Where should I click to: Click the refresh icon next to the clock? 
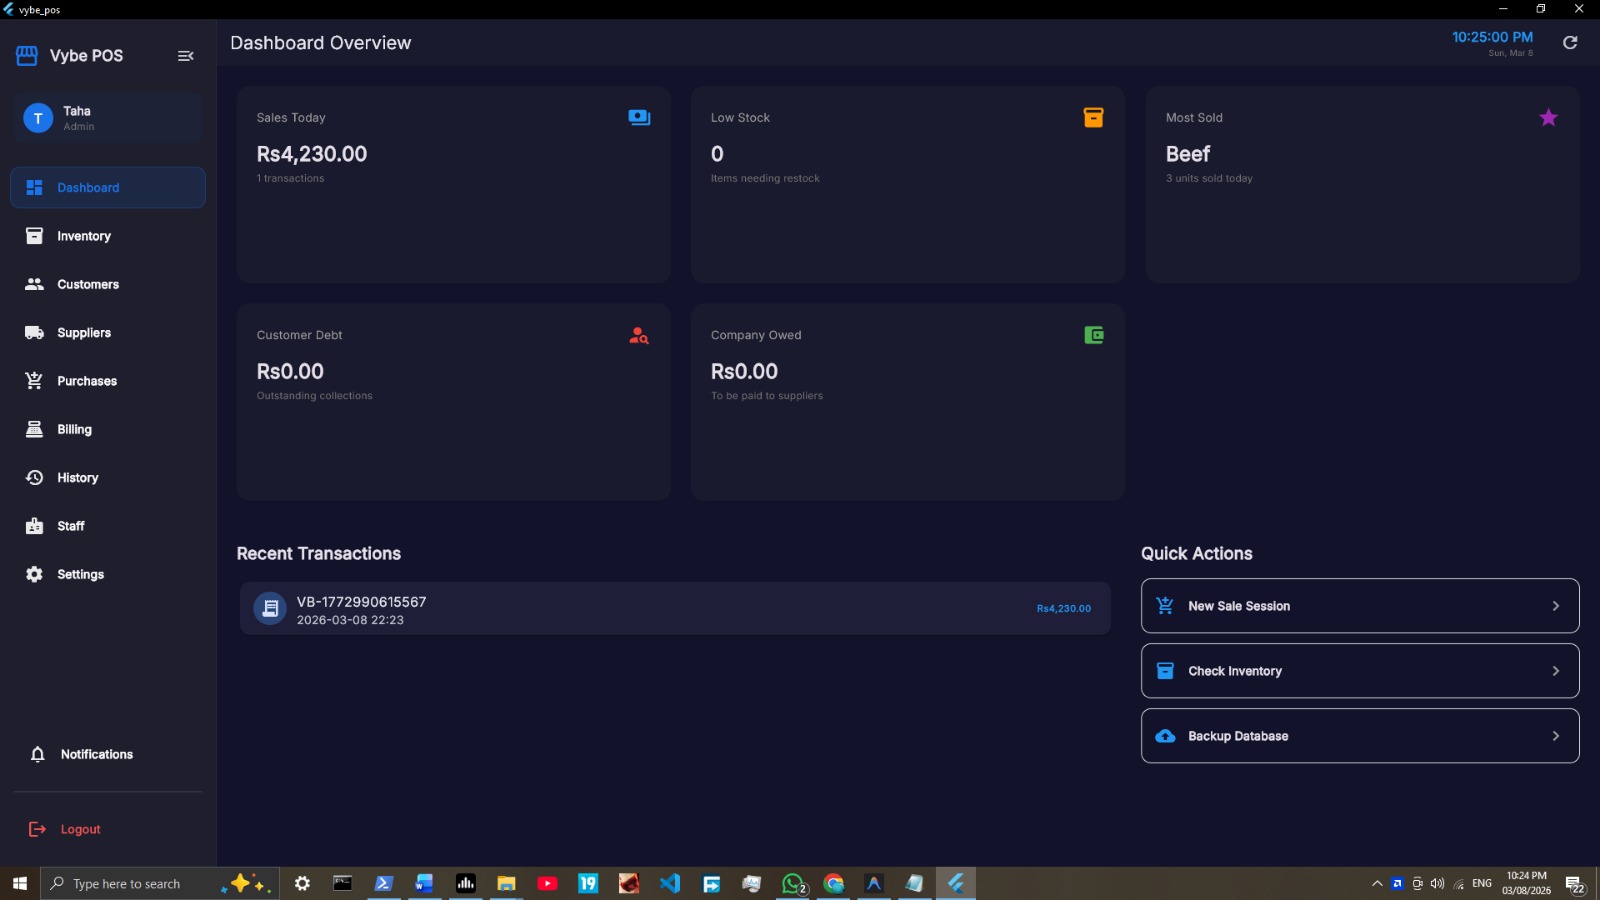[1570, 42]
